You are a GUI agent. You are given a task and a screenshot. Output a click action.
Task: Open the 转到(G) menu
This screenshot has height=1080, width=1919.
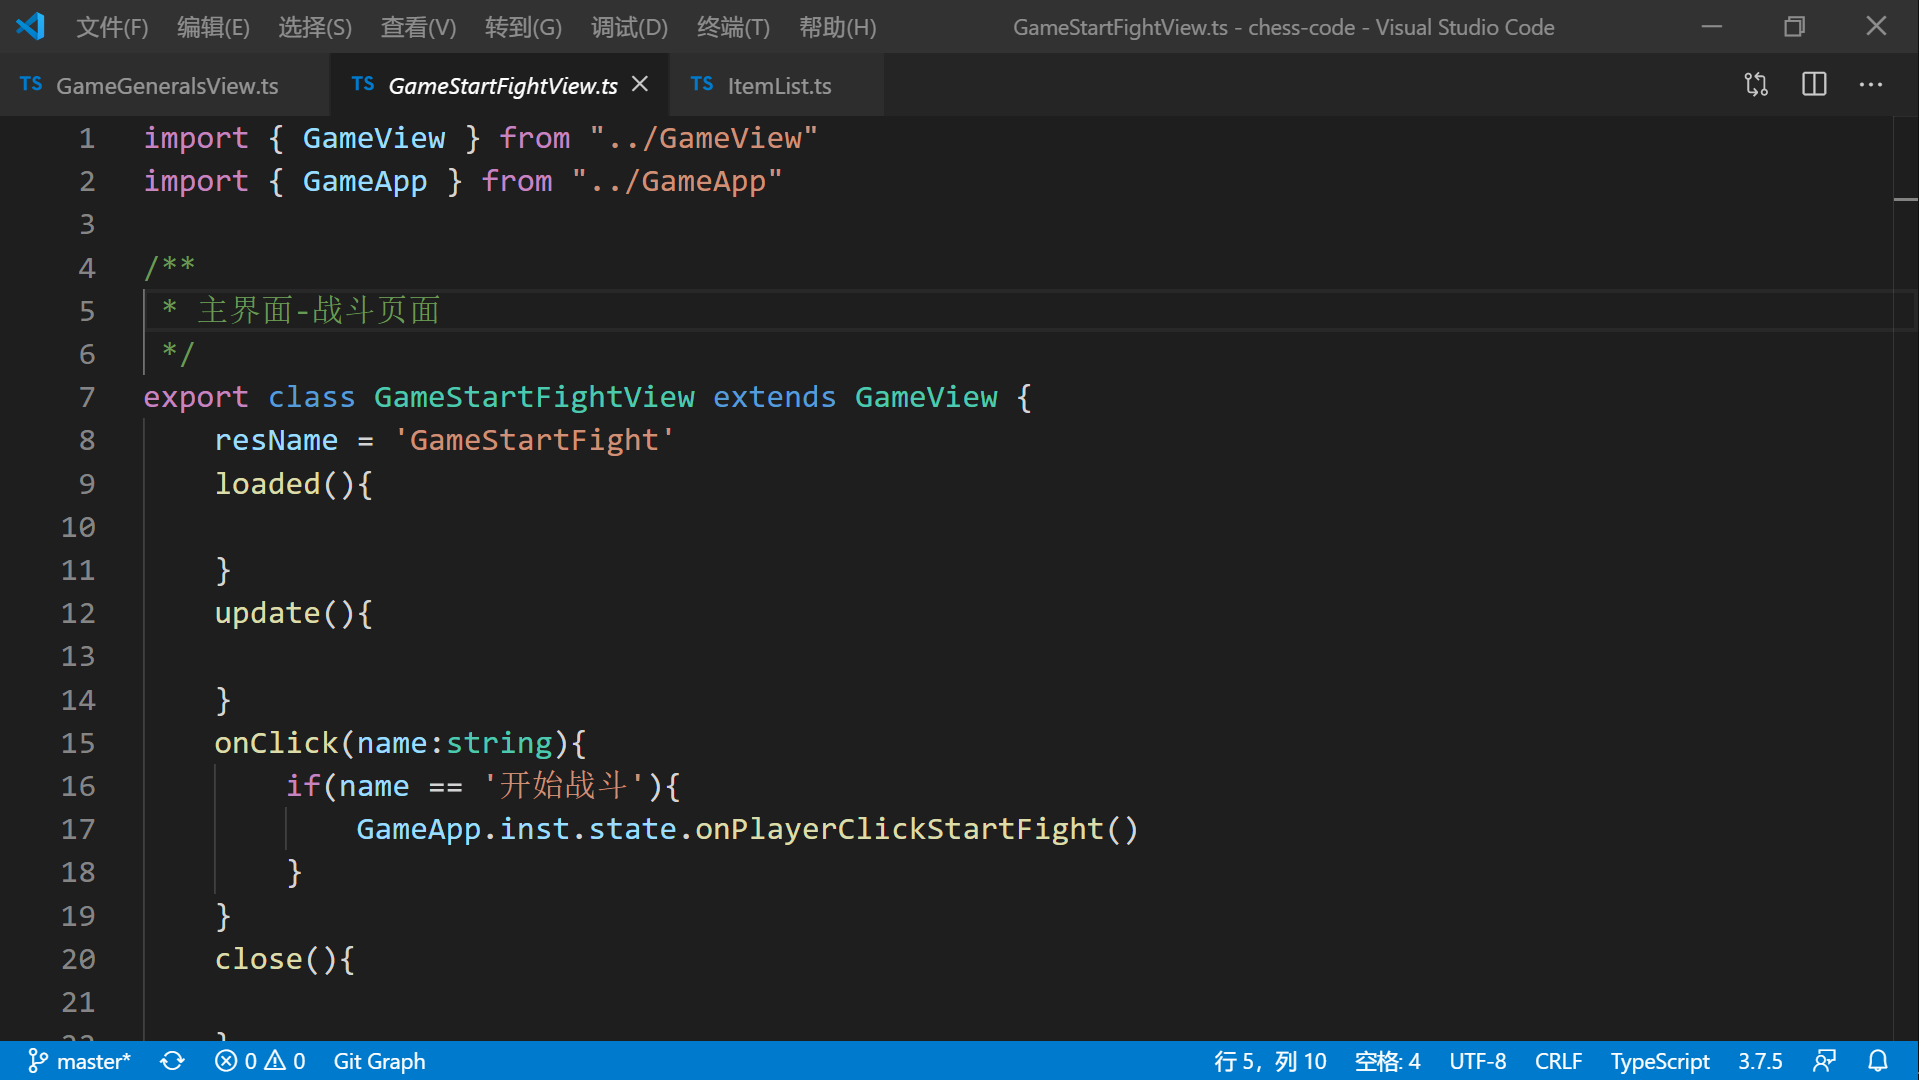(x=523, y=27)
